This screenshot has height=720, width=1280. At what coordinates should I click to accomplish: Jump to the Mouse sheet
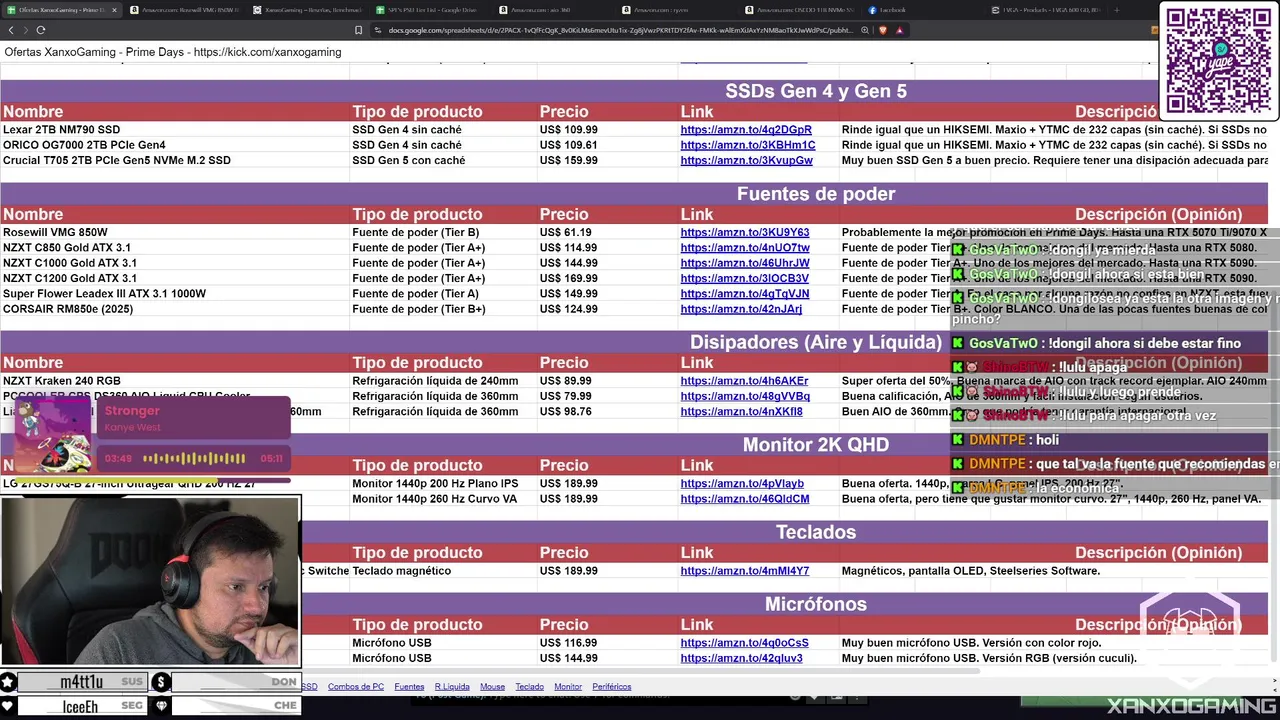492,687
